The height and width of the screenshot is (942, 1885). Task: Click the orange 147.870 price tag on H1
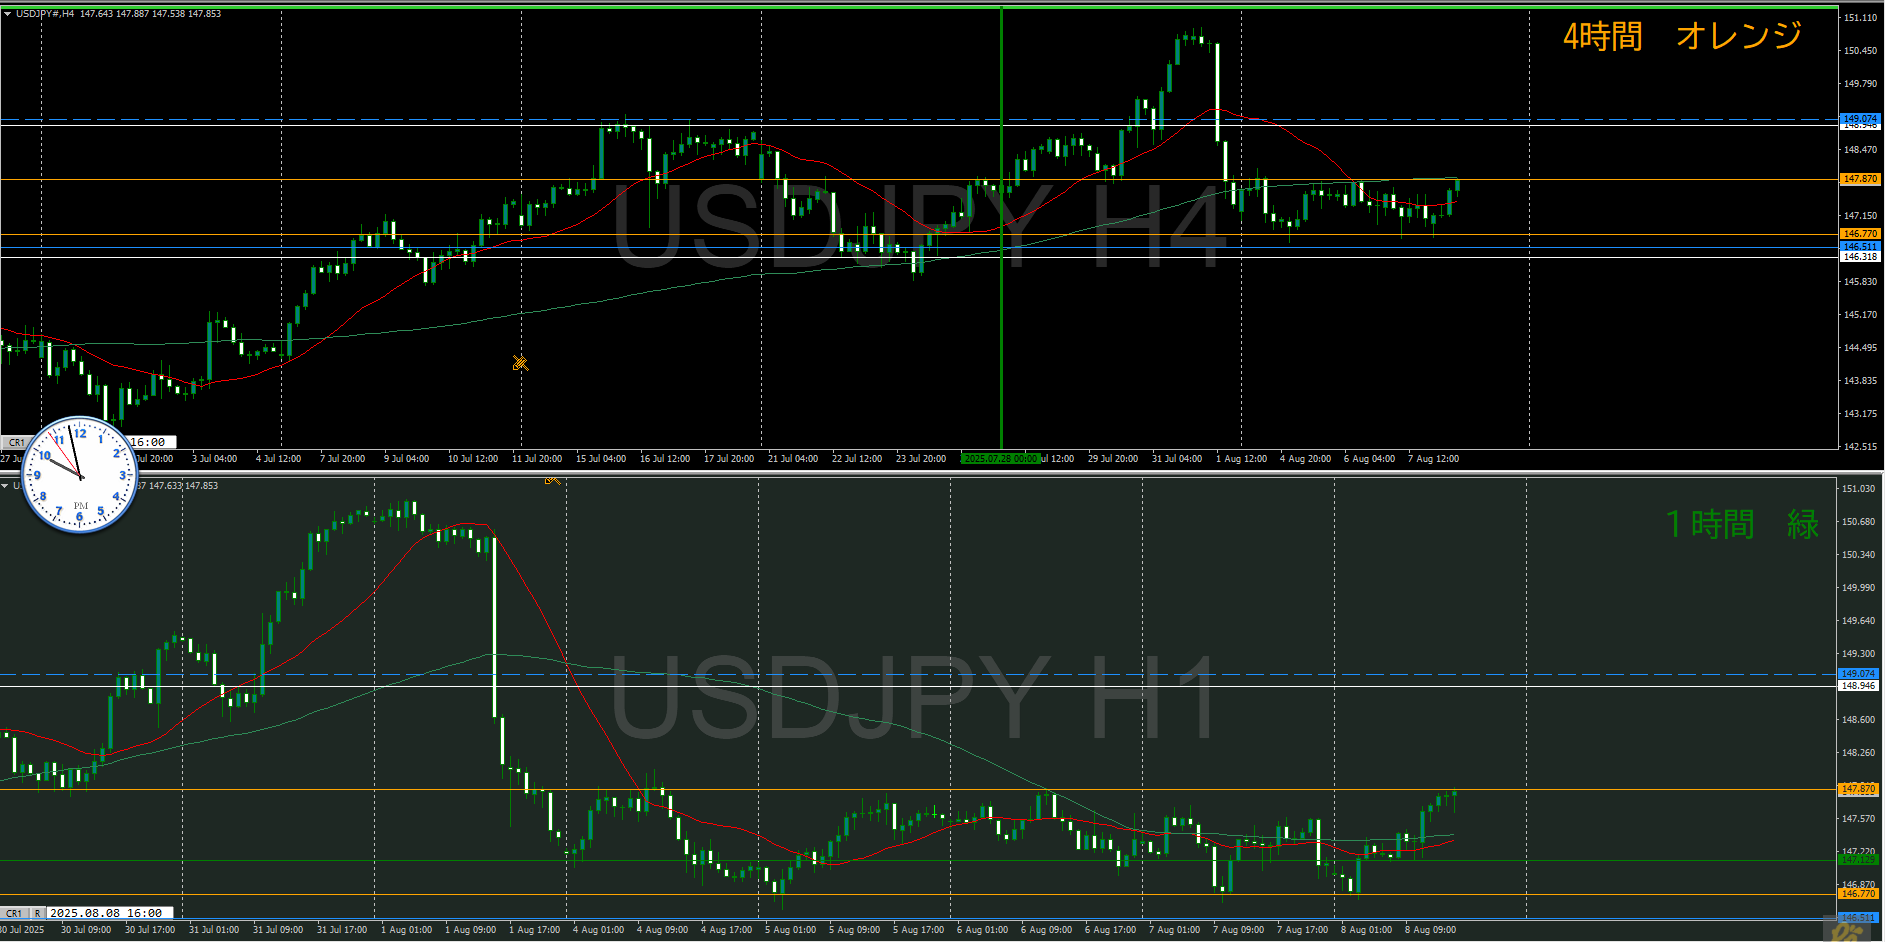pos(1858,789)
